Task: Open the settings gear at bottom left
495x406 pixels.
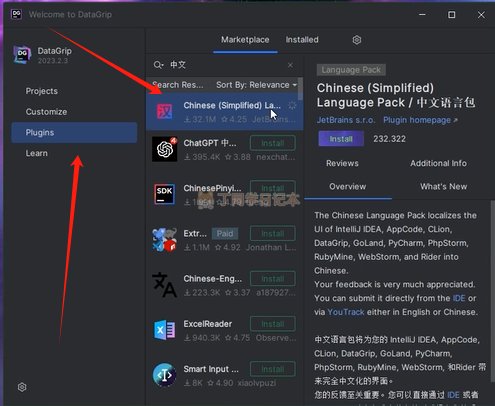Action: pyautogui.click(x=22, y=387)
